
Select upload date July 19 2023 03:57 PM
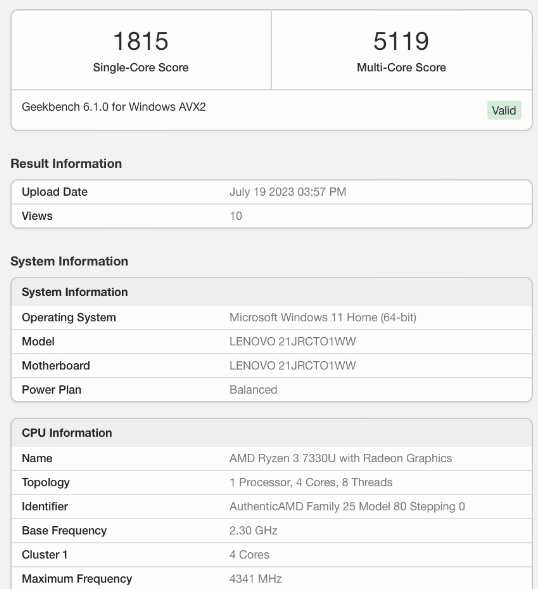click(x=288, y=192)
